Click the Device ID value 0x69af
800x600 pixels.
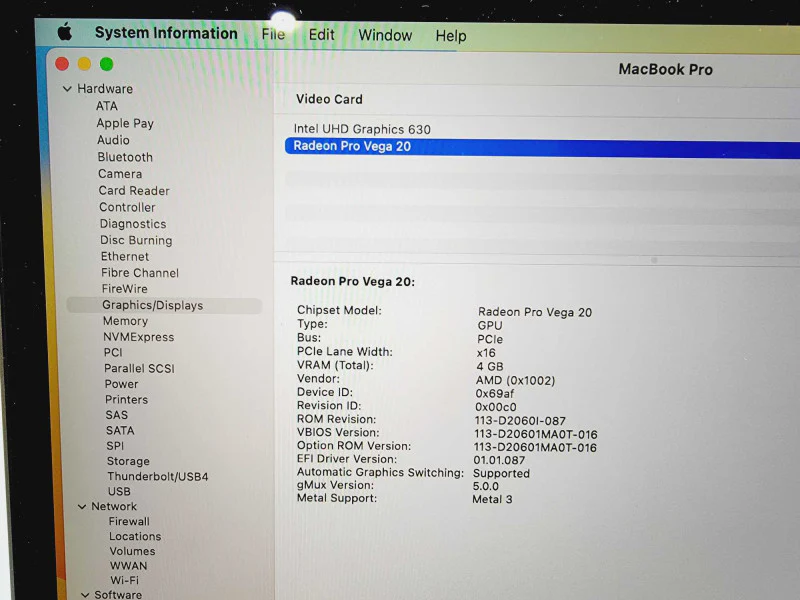(494, 394)
